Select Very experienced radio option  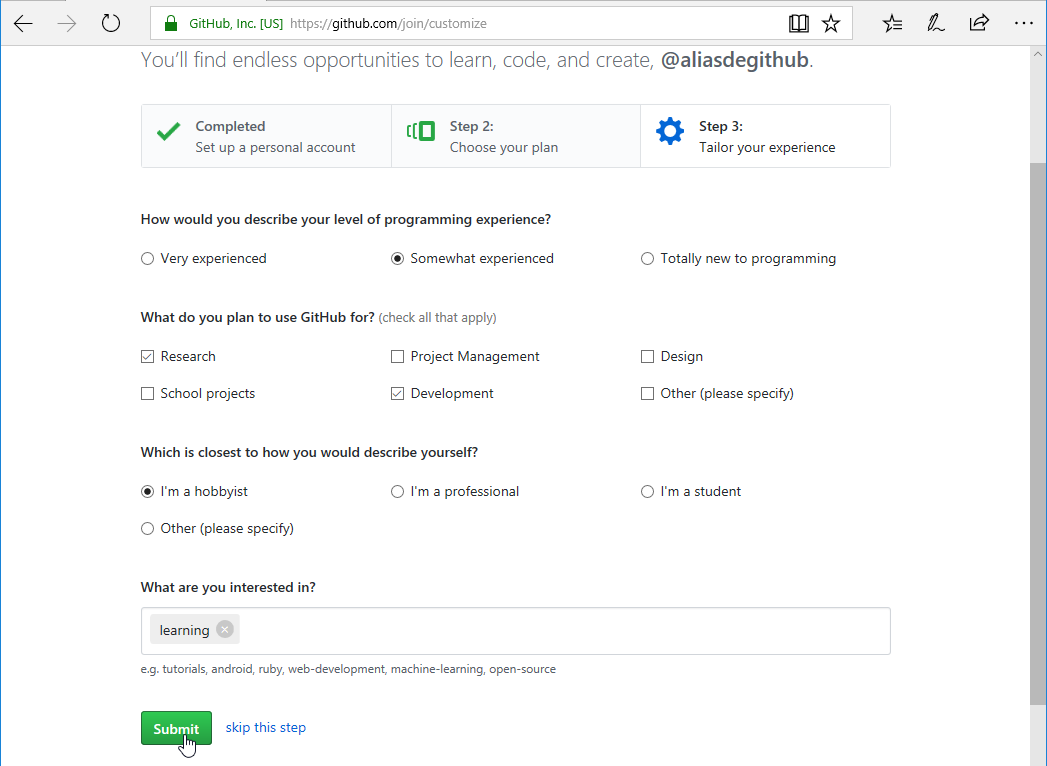(x=148, y=259)
